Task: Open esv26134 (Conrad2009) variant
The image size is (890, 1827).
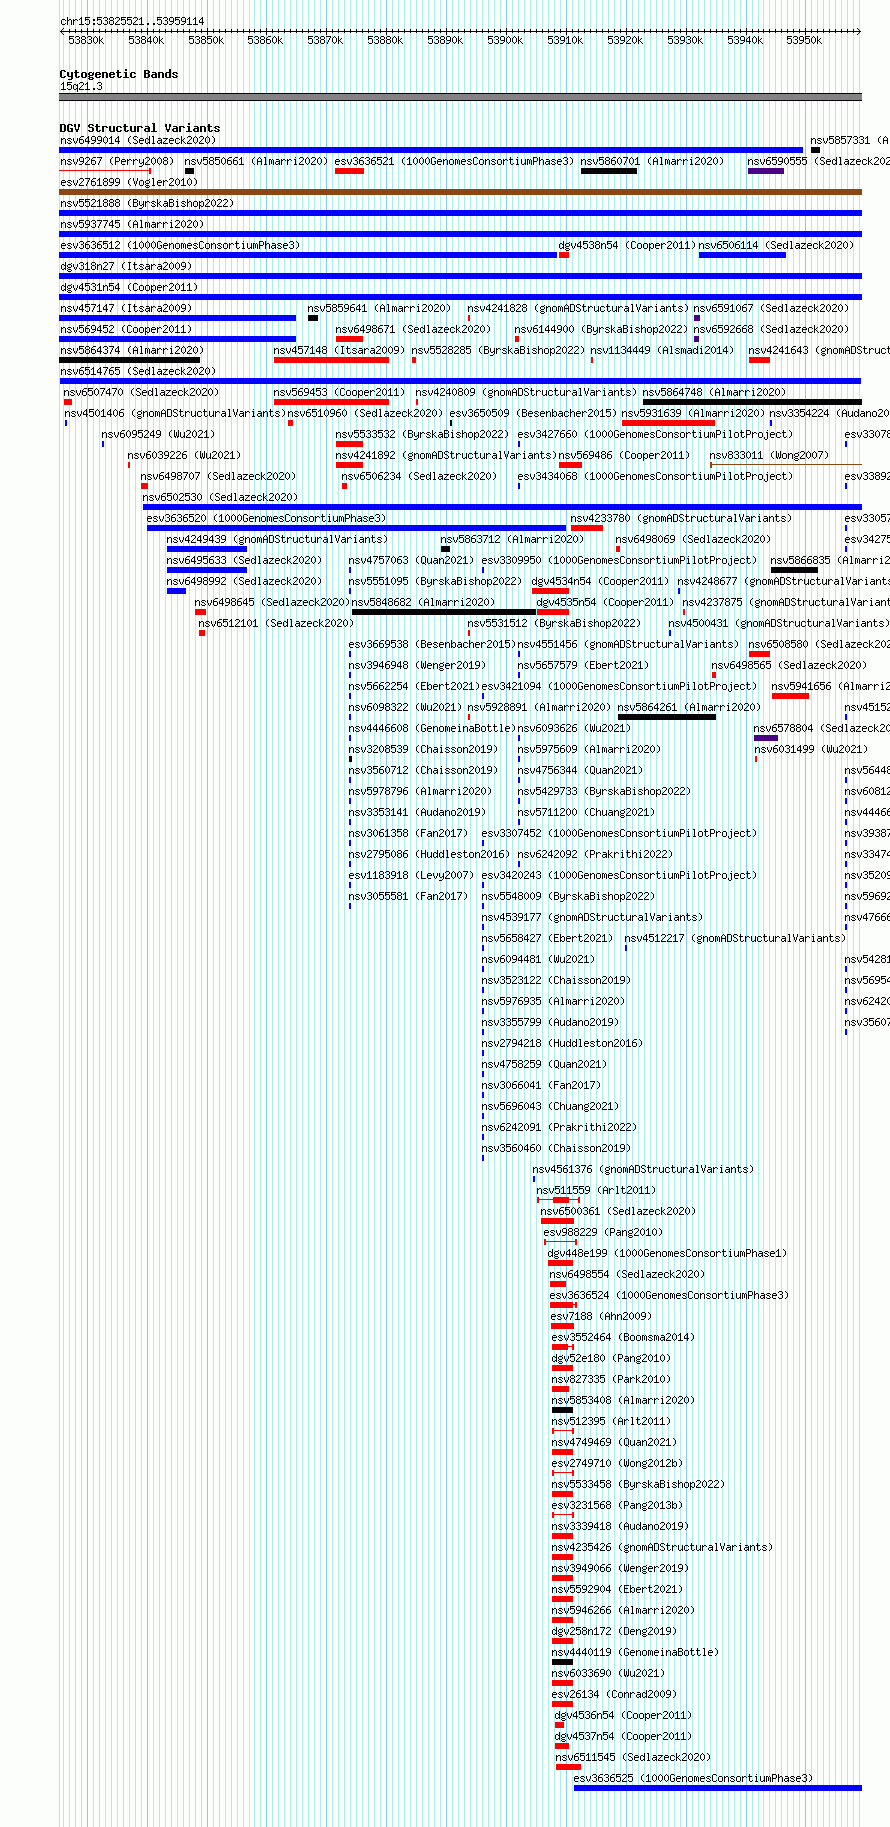Action: pos(615,1694)
